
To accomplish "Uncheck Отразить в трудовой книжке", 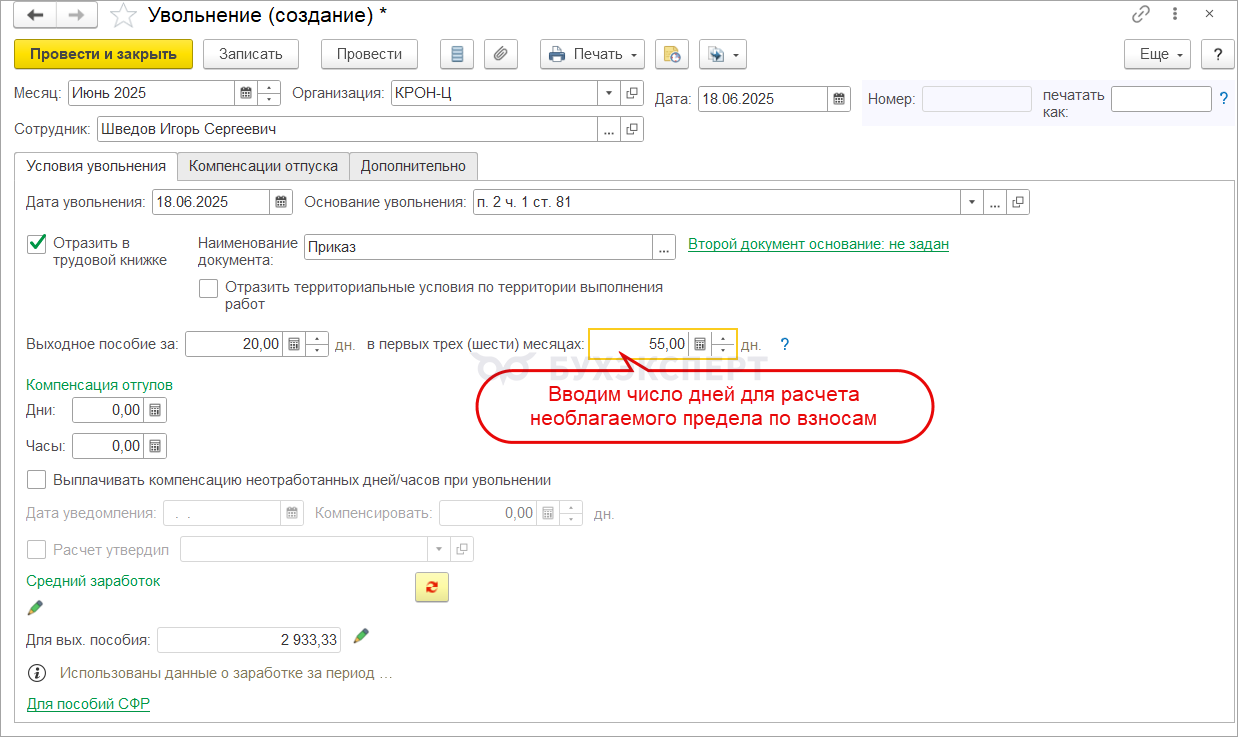I will 37,243.
